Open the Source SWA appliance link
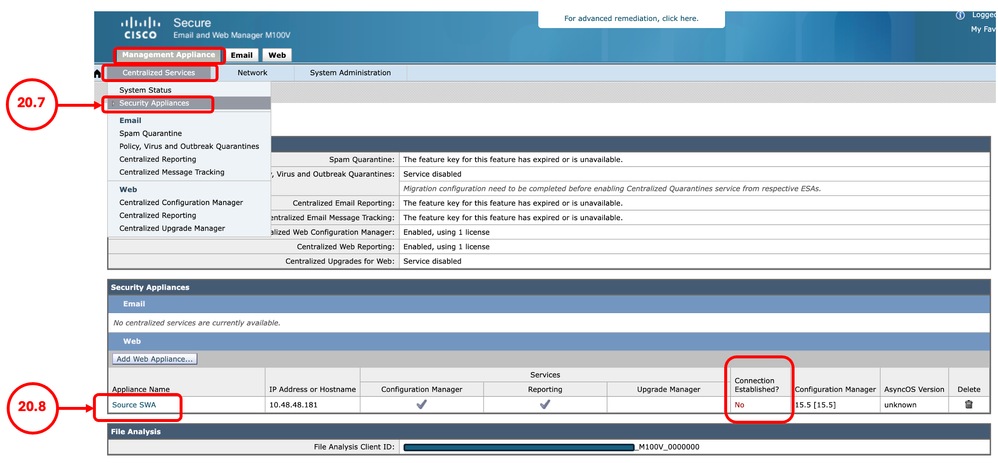 click(x=133, y=404)
